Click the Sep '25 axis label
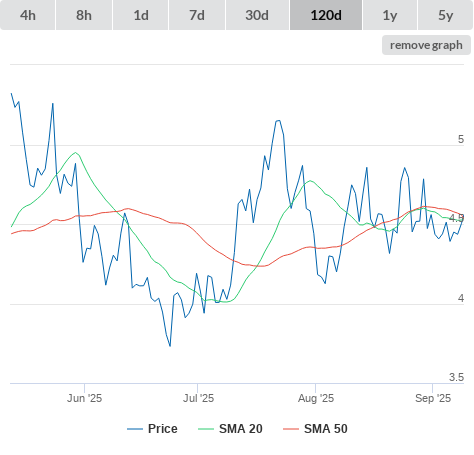The height and width of the screenshot is (455, 474). click(x=433, y=398)
